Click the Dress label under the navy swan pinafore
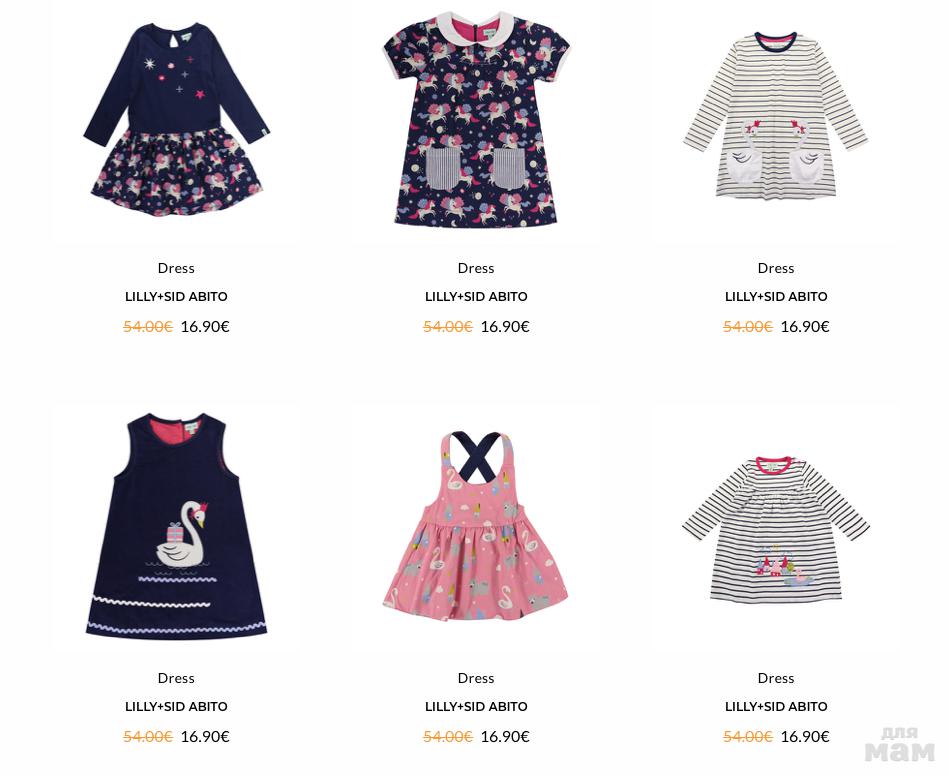This screenshot has width=950, height=776. [x=176, y=678]
